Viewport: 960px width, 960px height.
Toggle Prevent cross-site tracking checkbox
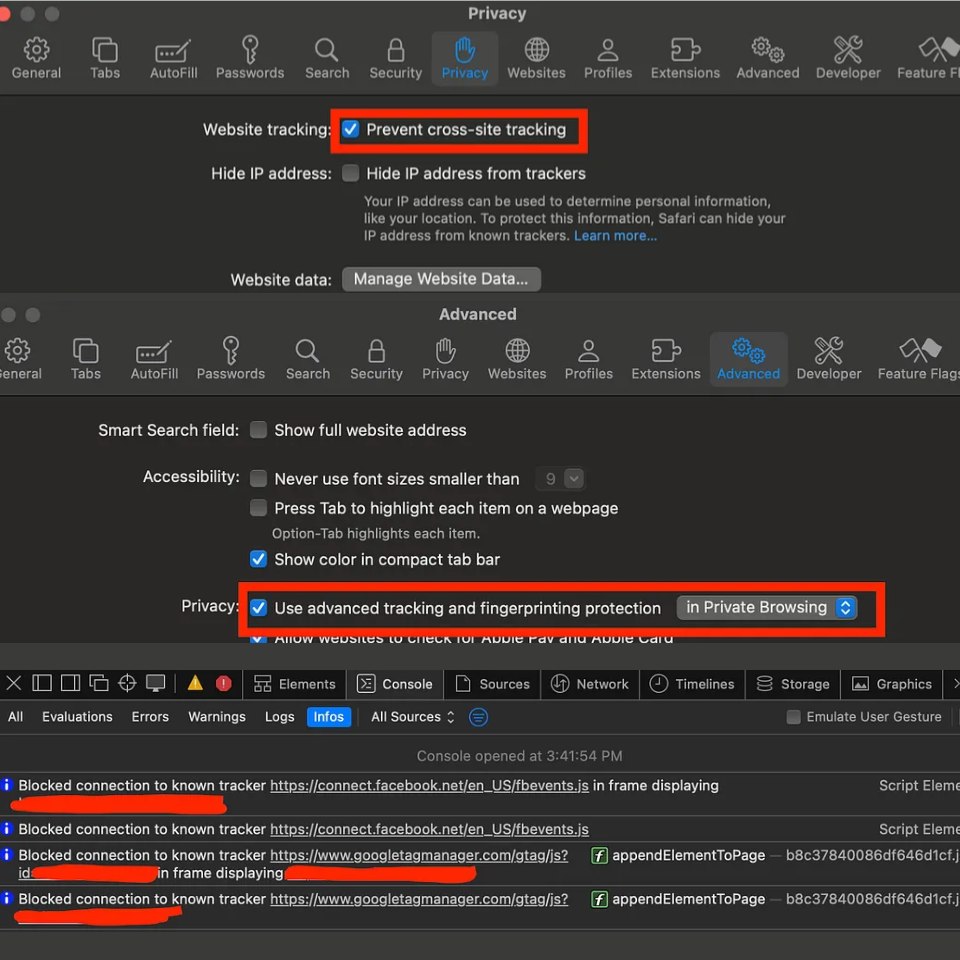tap(350, 129)
